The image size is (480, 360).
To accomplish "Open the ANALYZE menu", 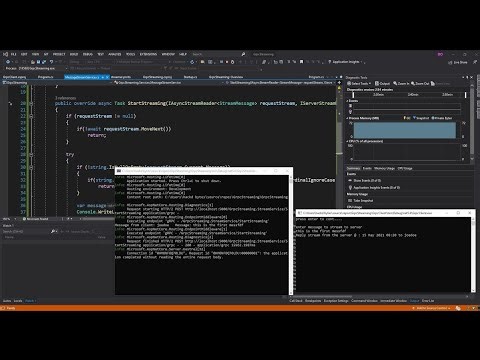I will point(115,54).
